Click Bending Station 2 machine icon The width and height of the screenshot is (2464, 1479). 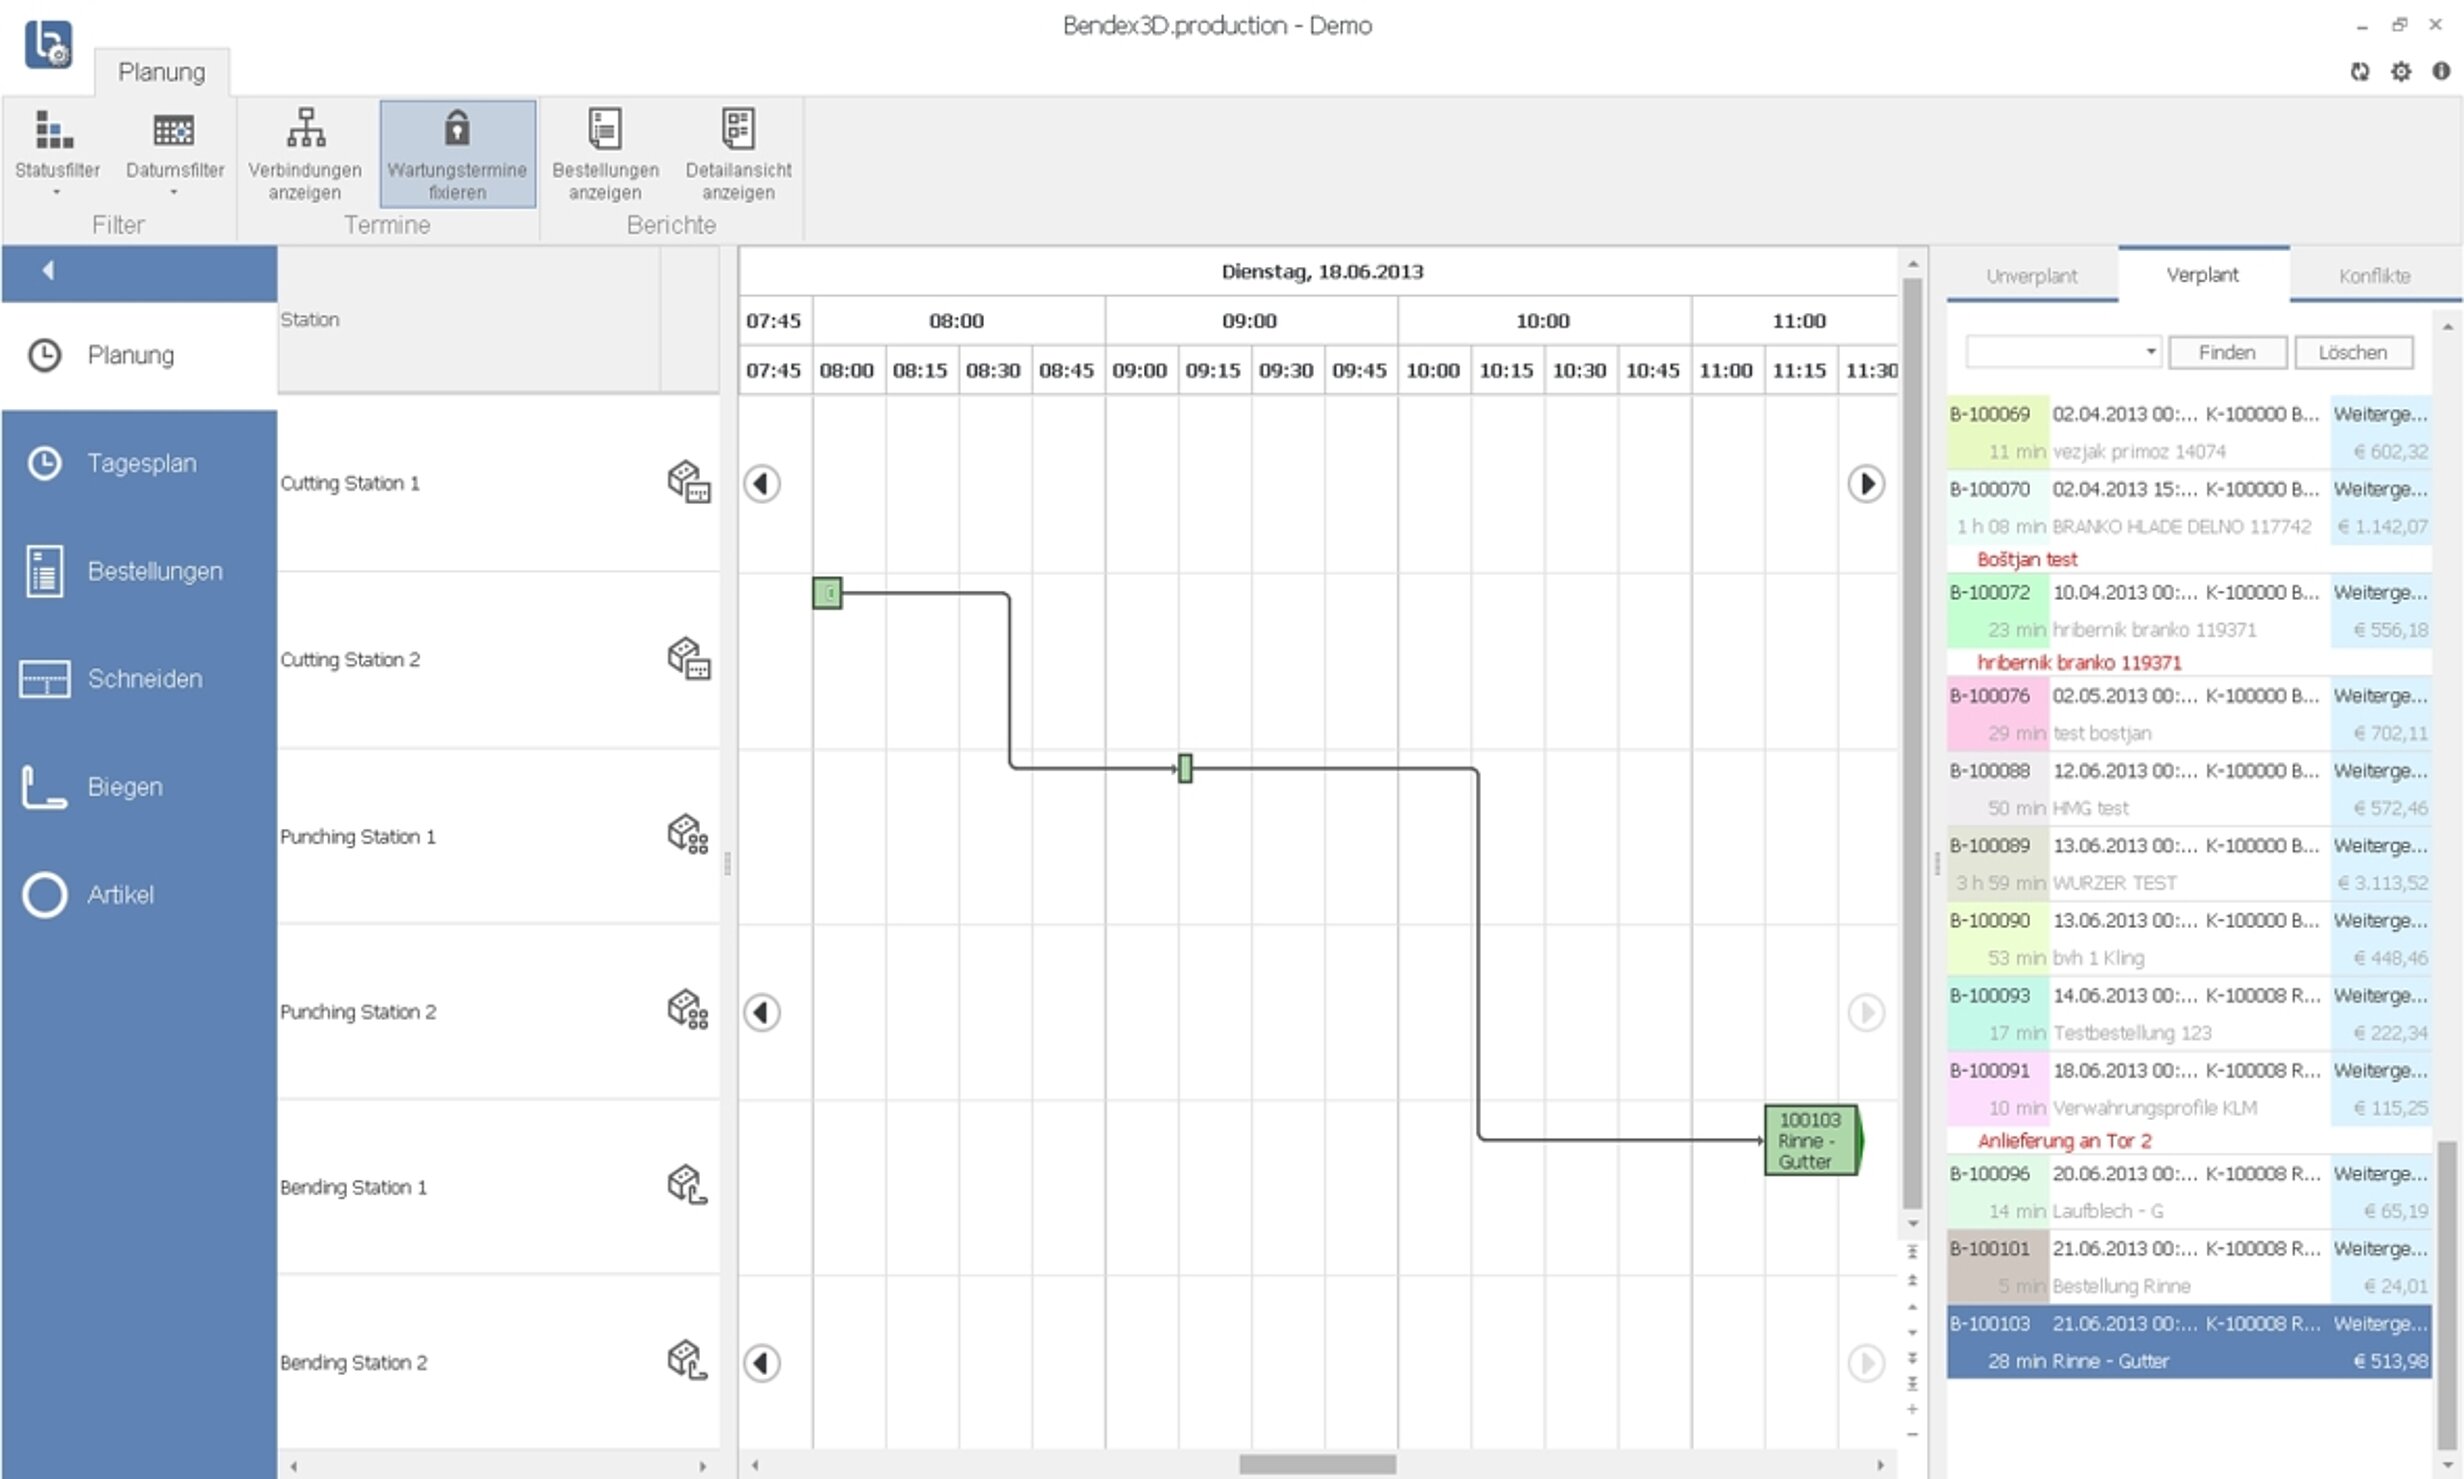[688, 1361]
